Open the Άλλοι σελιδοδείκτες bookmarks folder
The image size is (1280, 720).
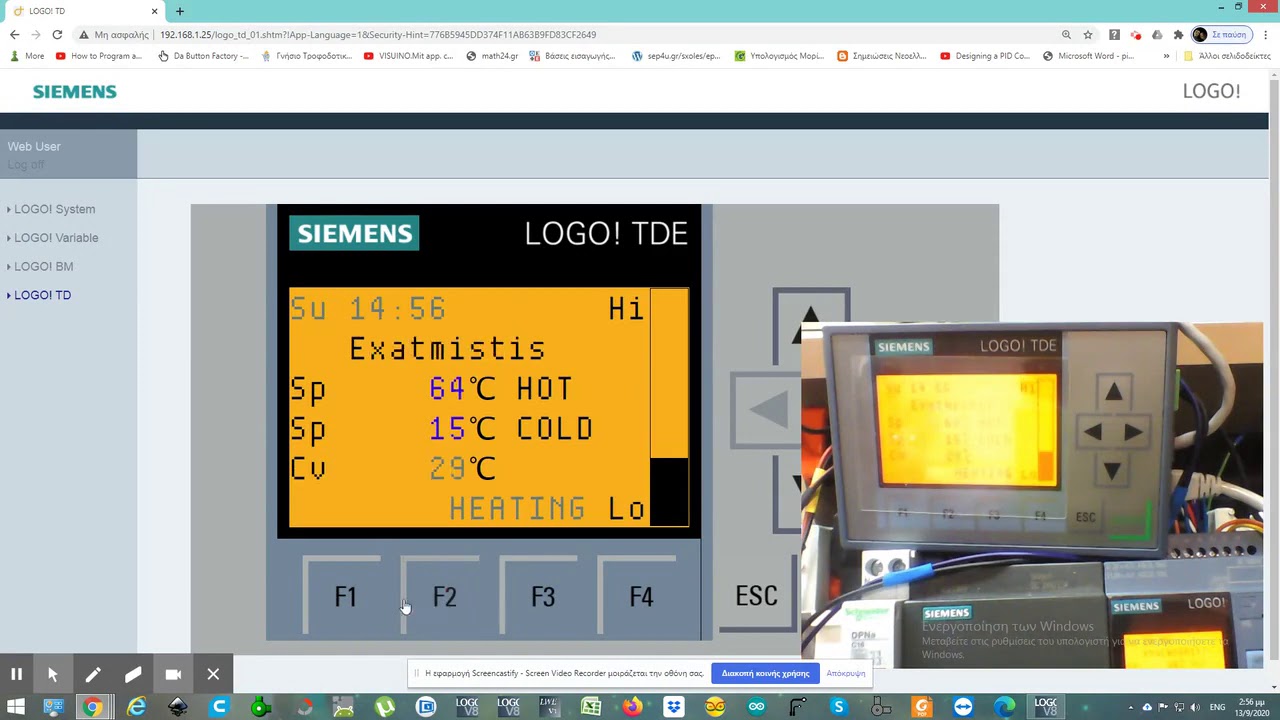click(1227, 56)
